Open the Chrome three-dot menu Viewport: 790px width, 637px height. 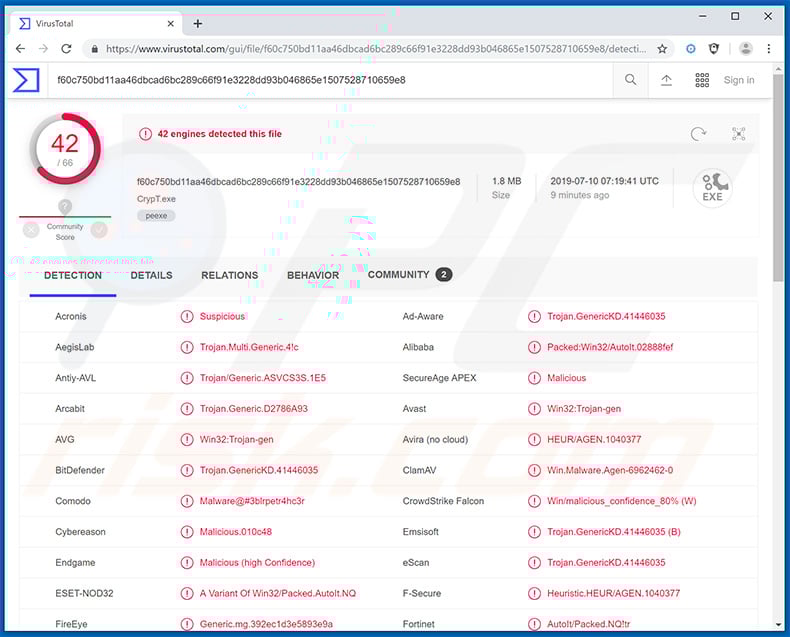pos(769,49)
